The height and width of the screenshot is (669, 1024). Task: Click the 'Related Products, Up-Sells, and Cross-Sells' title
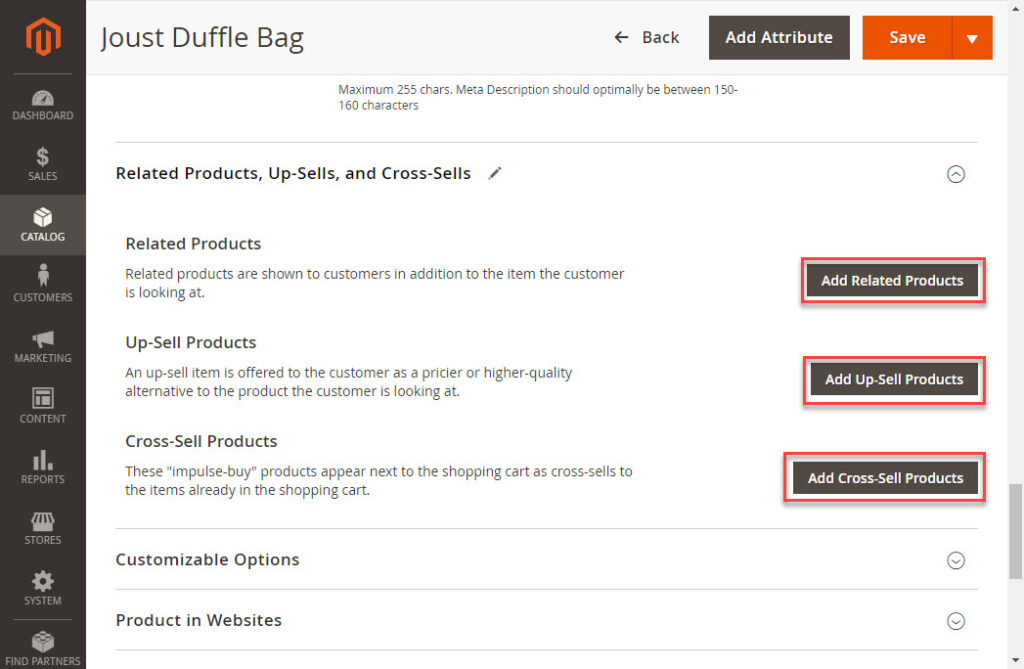pyautogui.click(x=293, y=173)
